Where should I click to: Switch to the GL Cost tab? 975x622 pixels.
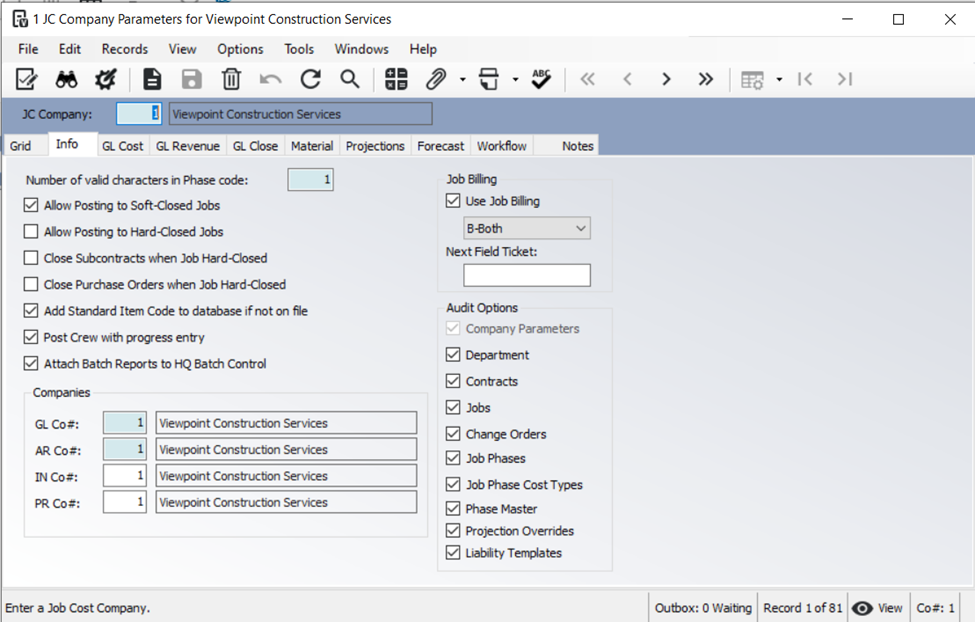click(x=122, y=146)
